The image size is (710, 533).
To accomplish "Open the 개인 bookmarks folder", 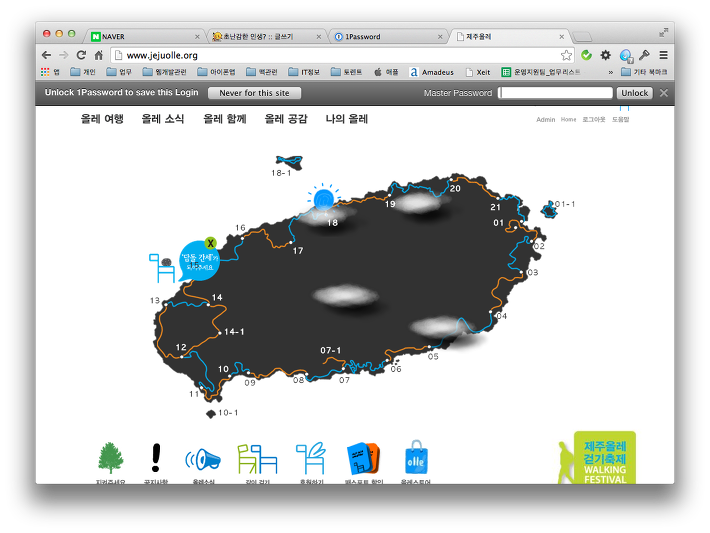I will [x=83, y=72].
